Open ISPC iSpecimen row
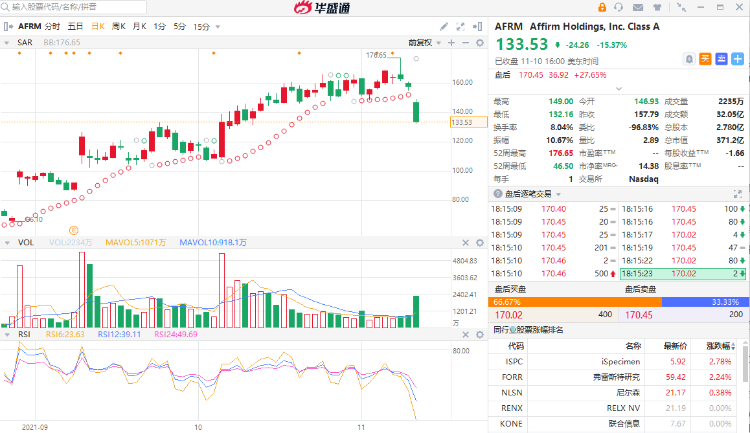 615,362
